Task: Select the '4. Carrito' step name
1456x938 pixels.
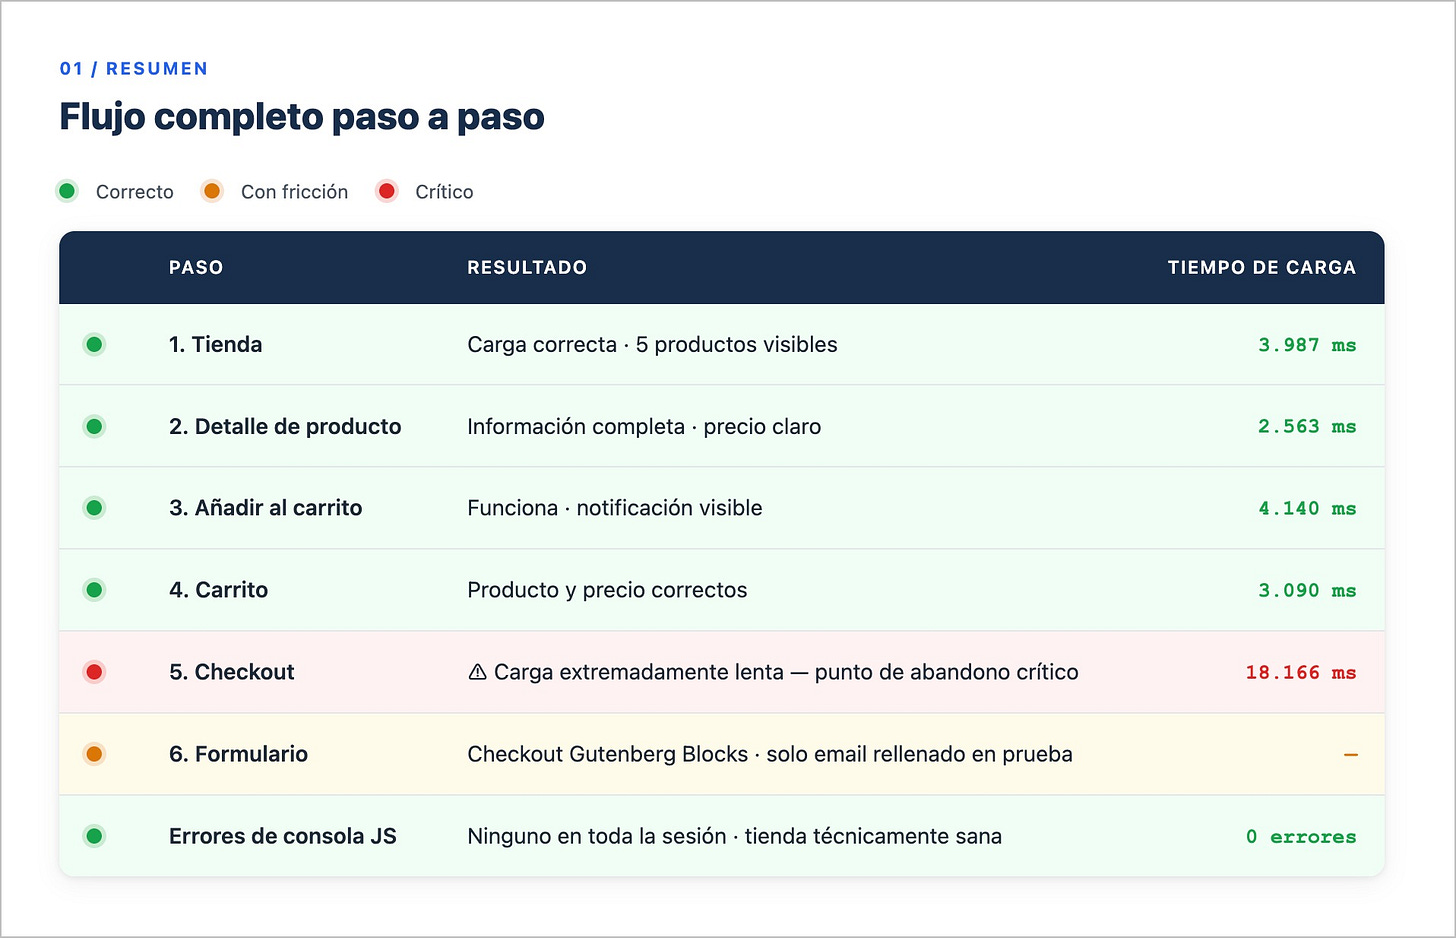Action: (219, 590)
